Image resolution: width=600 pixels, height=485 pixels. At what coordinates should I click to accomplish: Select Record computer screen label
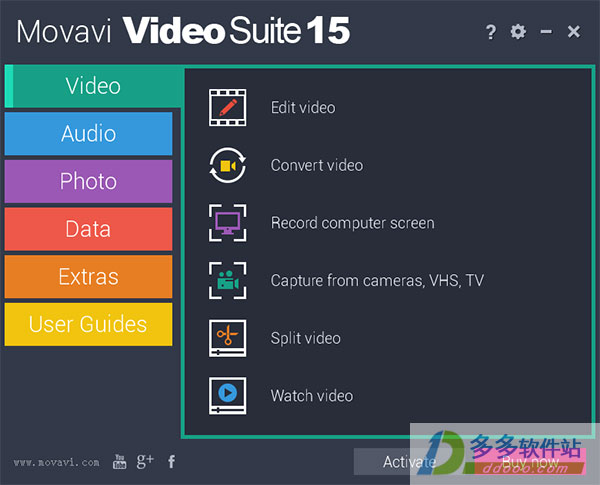352,223
